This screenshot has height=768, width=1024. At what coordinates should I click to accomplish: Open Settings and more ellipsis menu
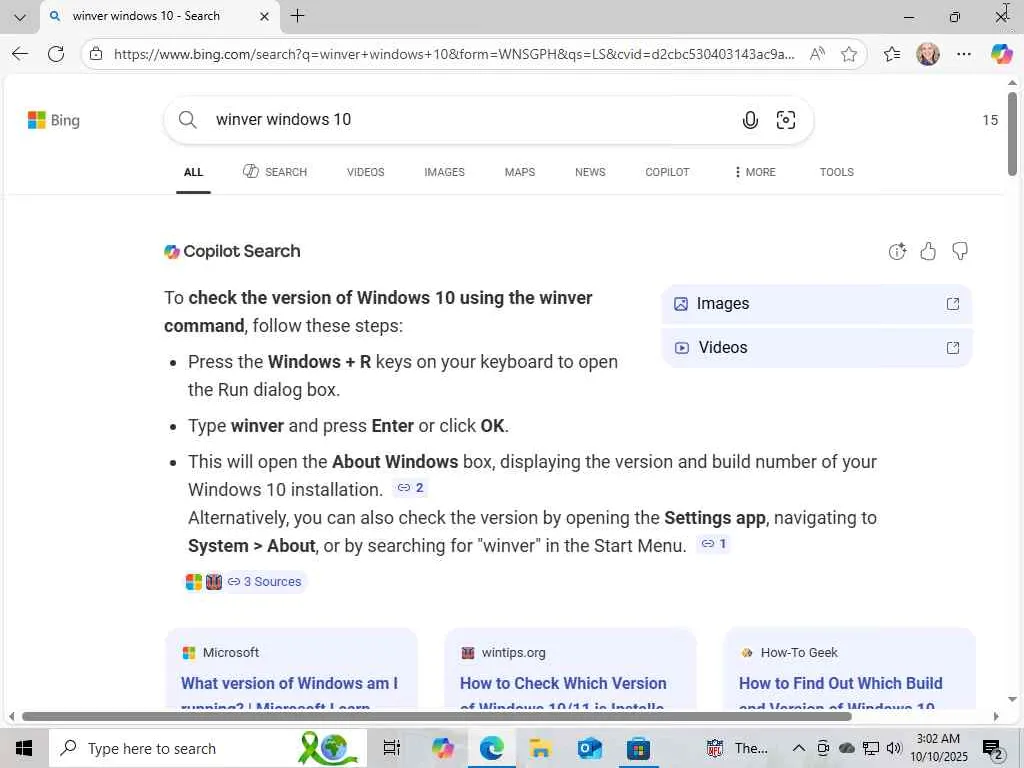click(x=964, y=54)
